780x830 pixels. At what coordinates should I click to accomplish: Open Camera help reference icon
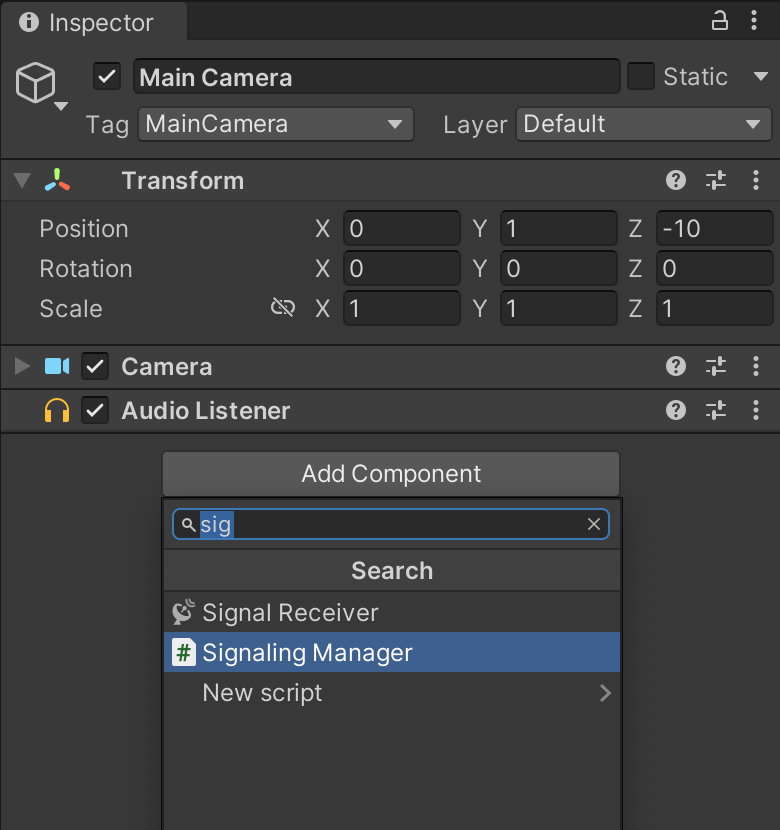coord(676,366)
